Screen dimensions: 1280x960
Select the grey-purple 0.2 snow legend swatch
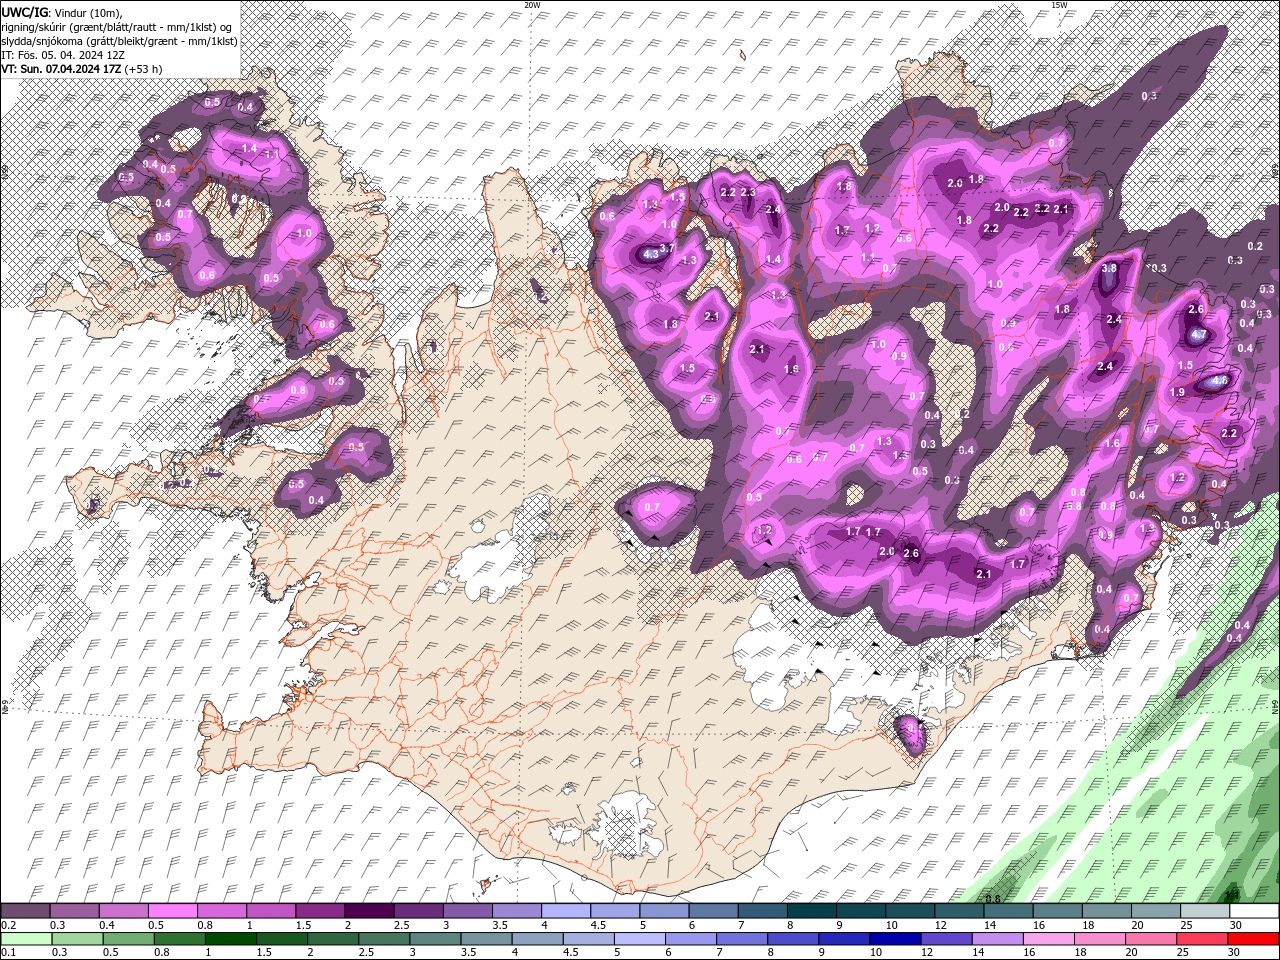[25, 911]
